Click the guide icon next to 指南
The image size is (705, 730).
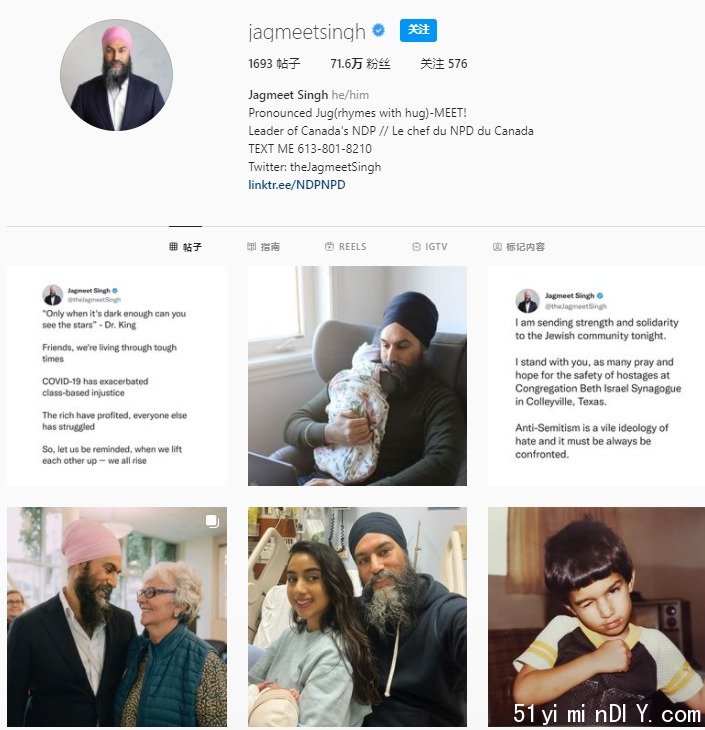click(251, 246)
